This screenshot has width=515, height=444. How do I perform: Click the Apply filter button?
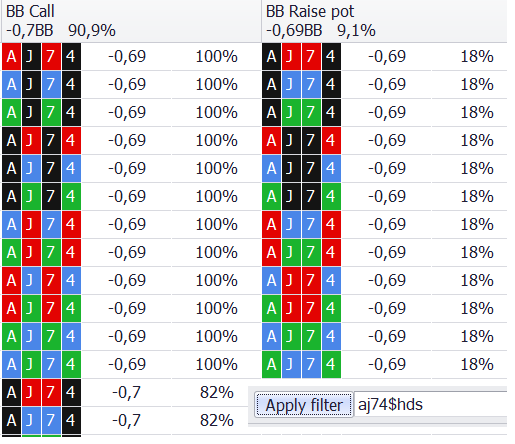pyautogui.click(x=304, y=405)
